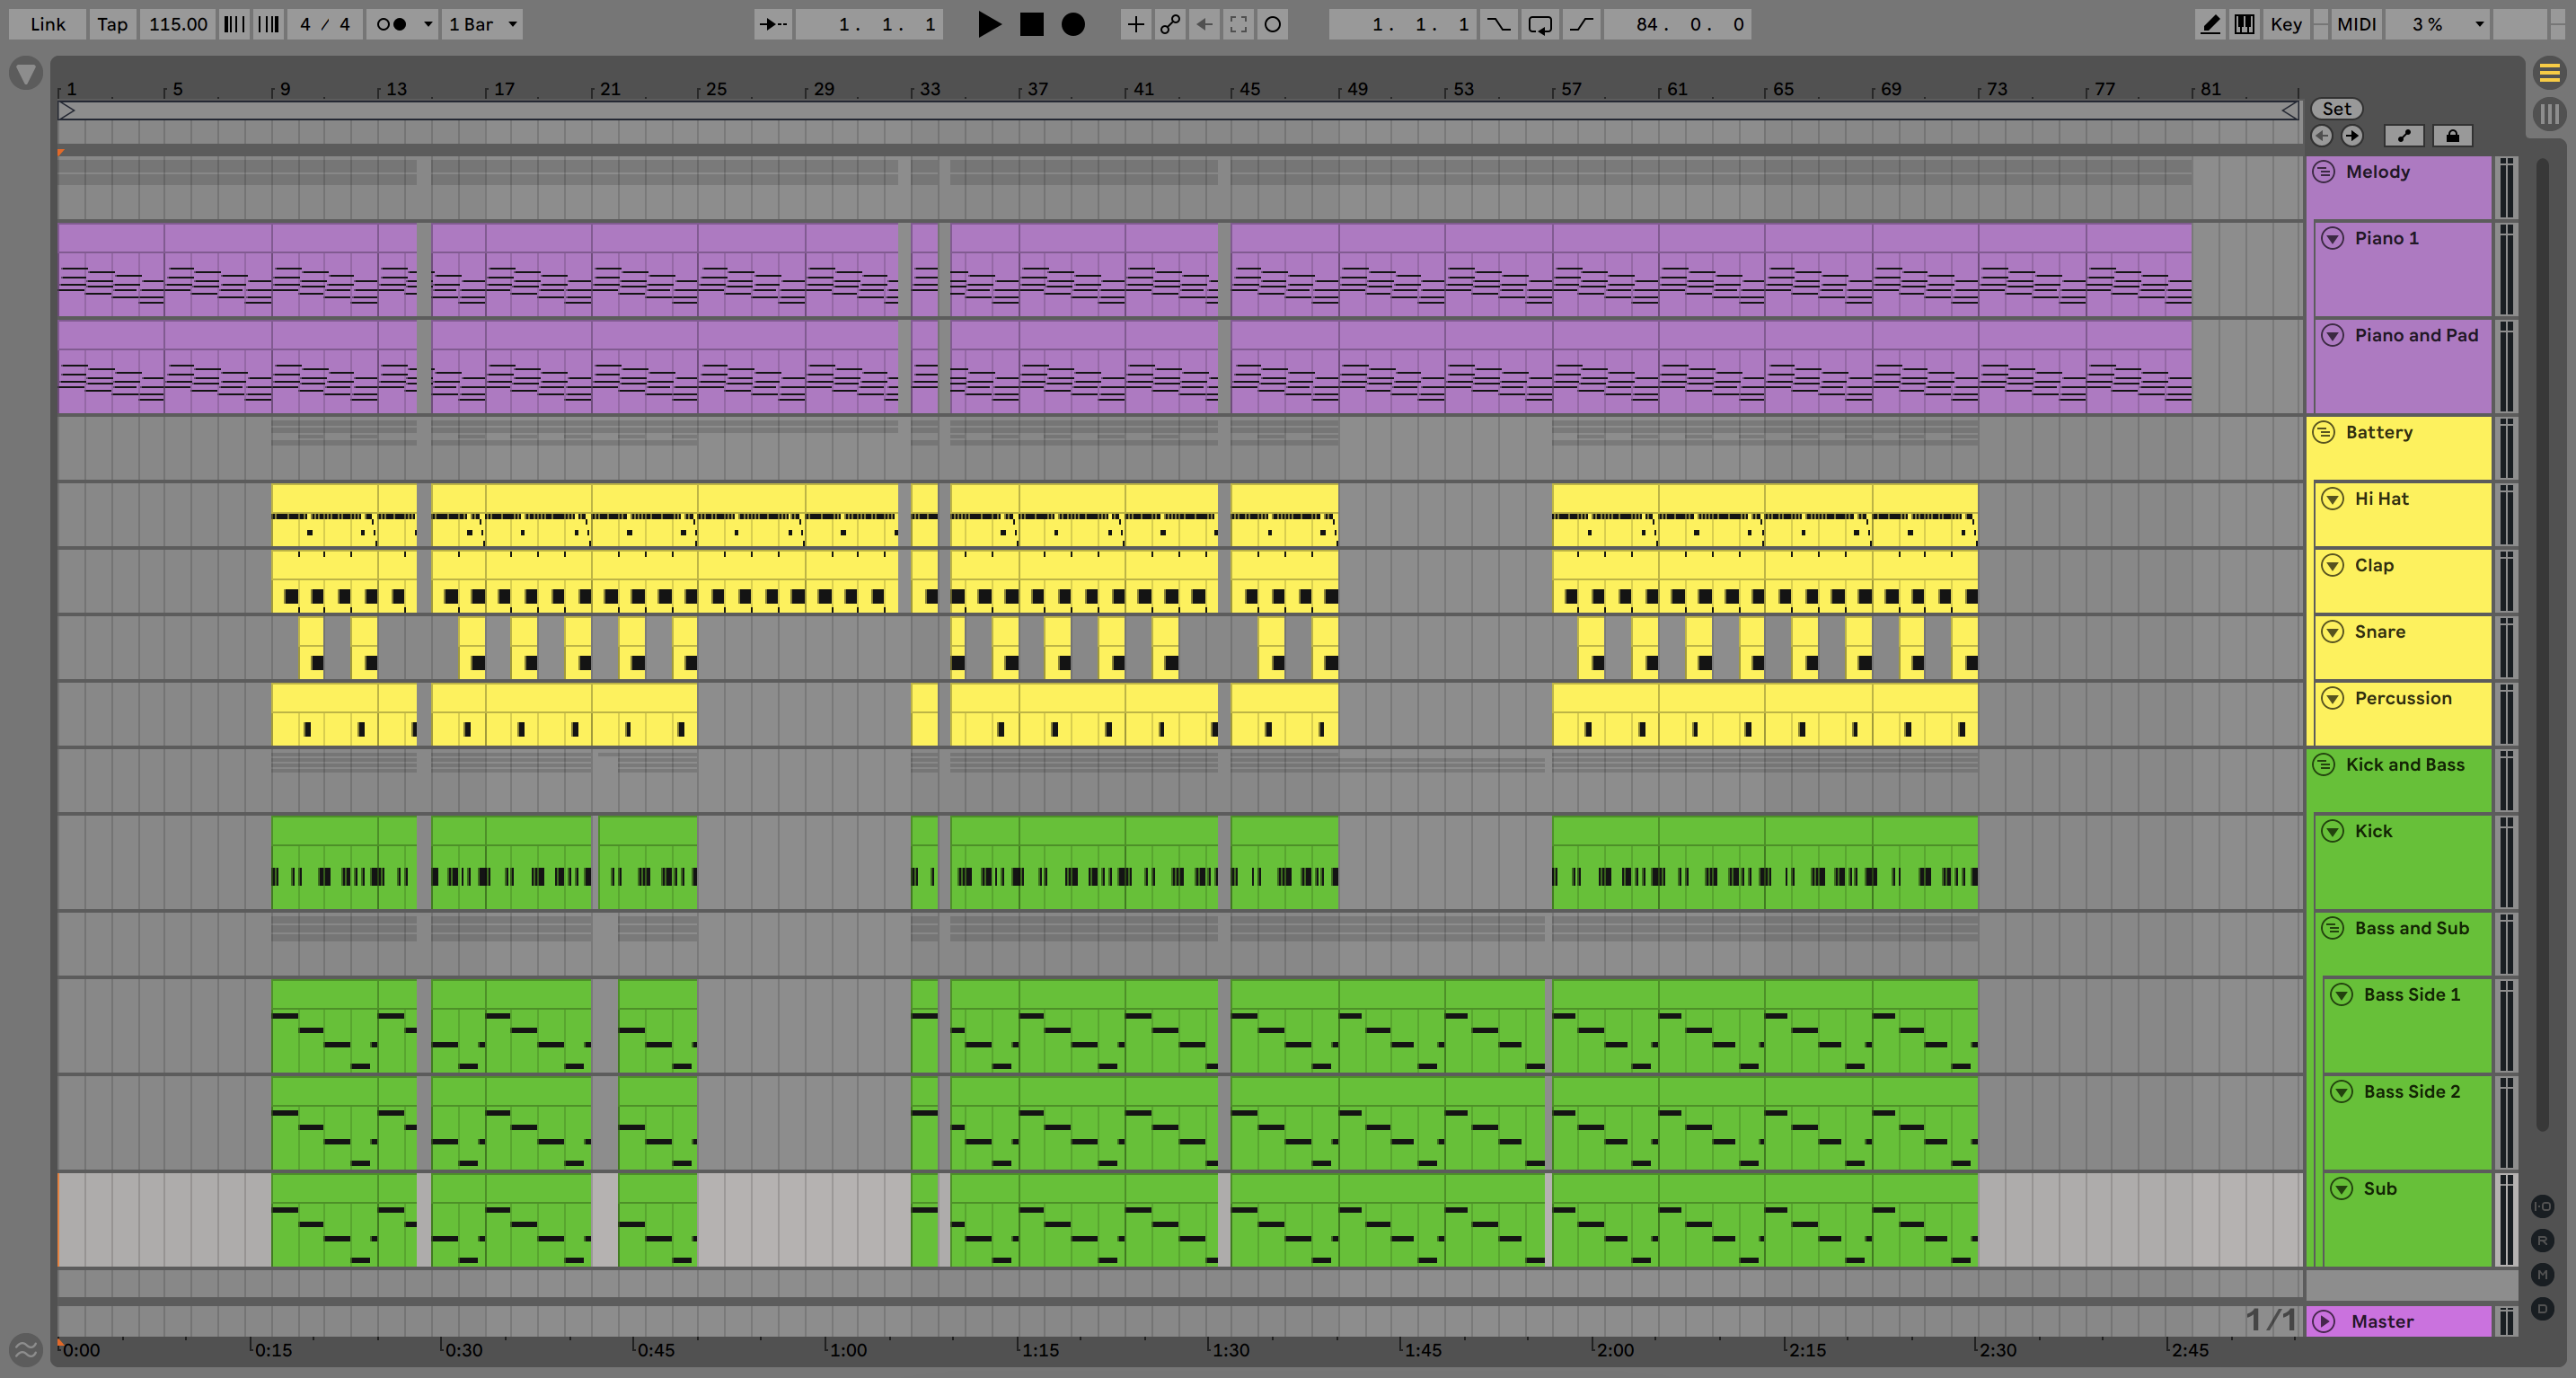2576x1378 pixels.
Task: Jump to the next locator arrow
Action: coord(2352,136)
